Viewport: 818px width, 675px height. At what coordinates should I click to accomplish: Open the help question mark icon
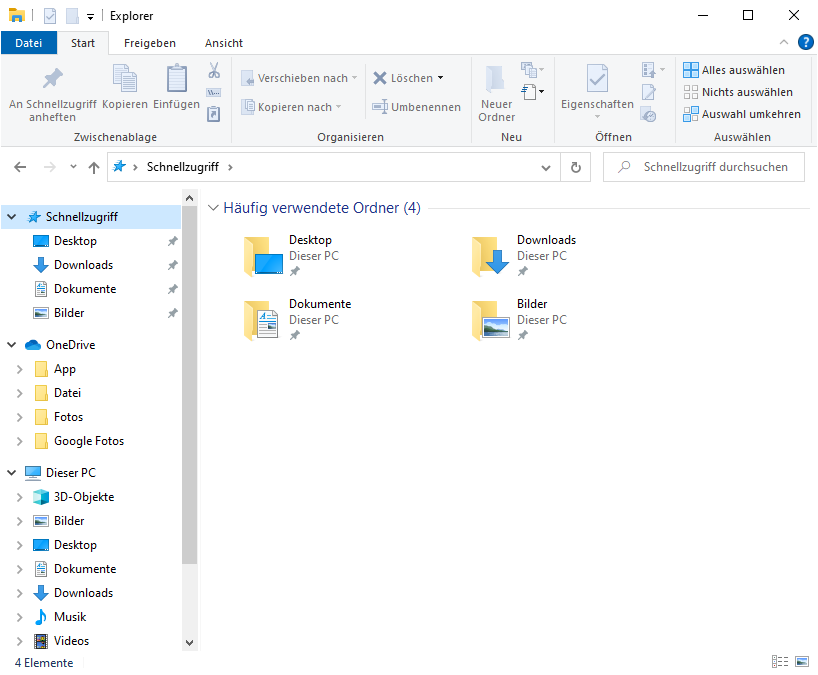click(805, 42)
